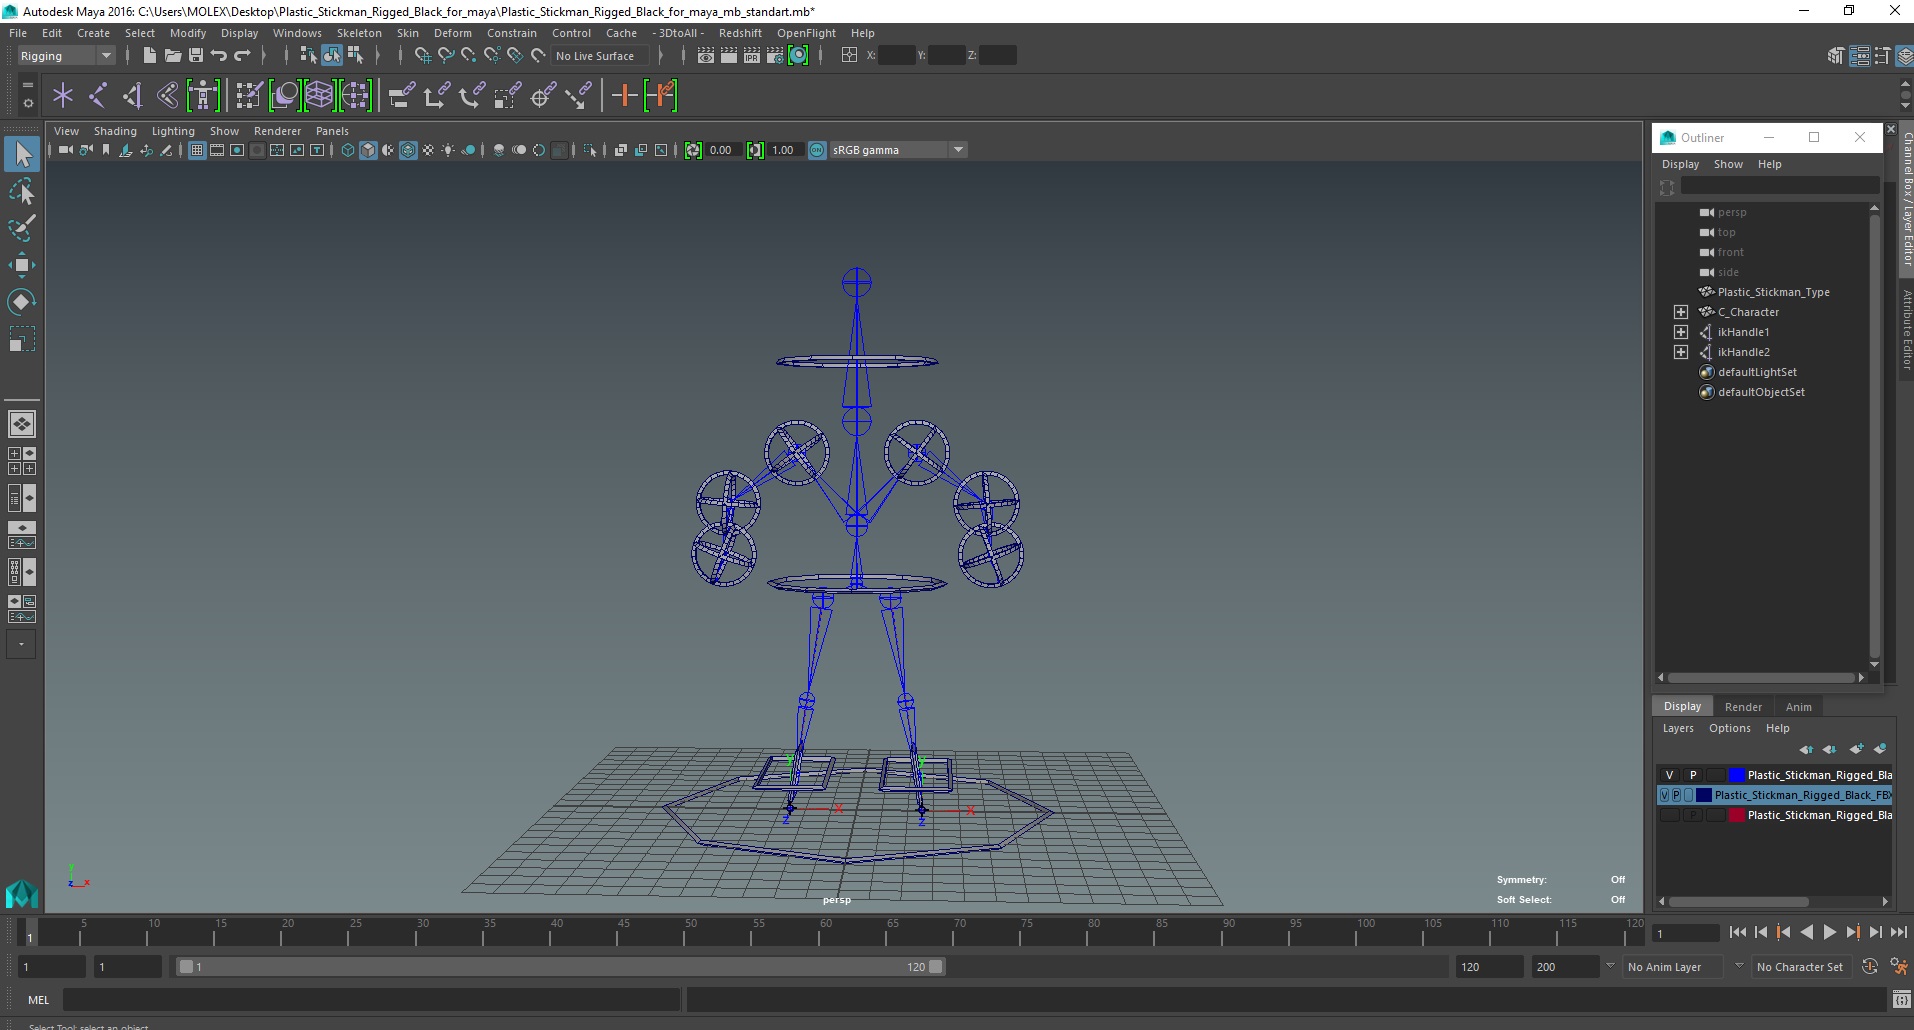Set a key with the orange shelf icon
1914x1030 pixels.
625,96
